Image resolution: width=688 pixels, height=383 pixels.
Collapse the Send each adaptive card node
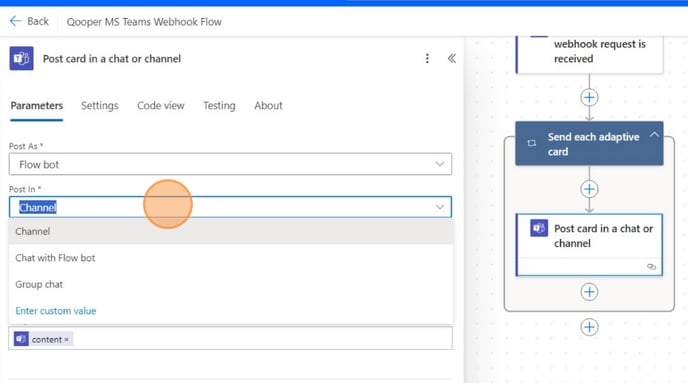point(654,135)
